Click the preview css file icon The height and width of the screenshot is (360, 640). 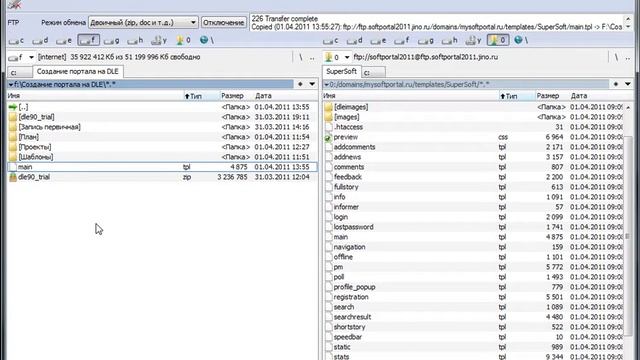[328, 137]
